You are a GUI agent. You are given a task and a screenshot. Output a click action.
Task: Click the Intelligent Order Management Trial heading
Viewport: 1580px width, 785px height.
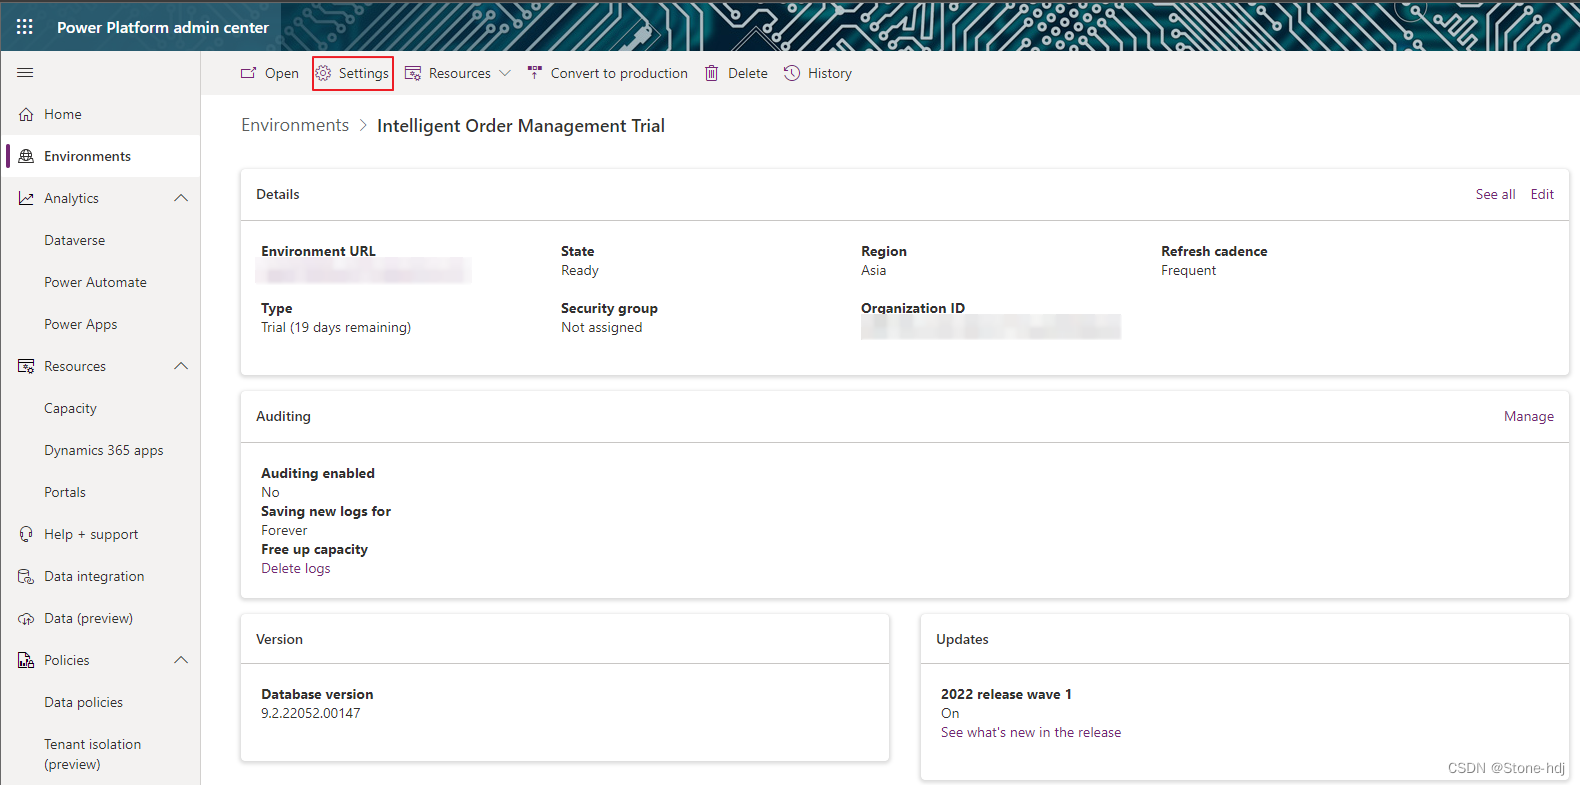point(521,125)
